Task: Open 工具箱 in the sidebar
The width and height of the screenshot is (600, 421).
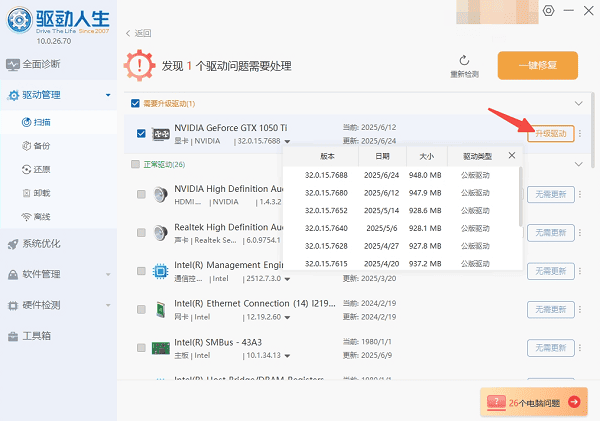Action: point(36,335)
